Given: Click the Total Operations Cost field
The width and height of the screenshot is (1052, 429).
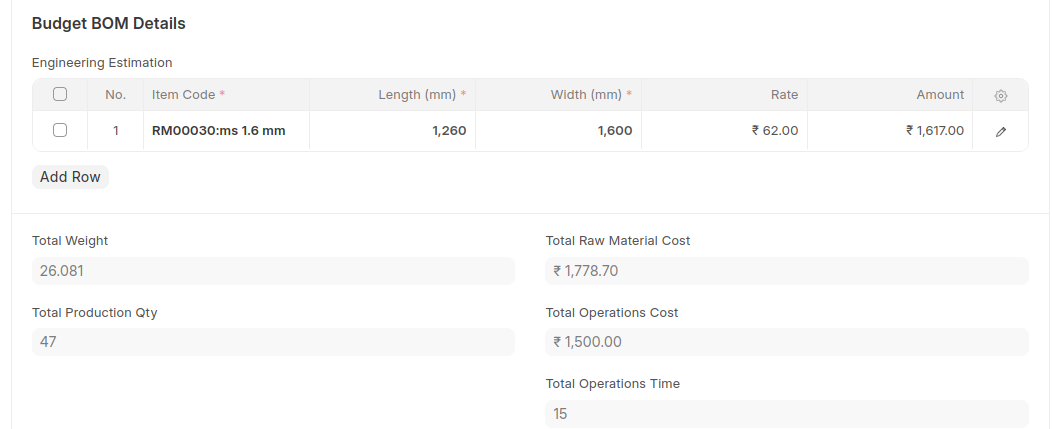Looking at the screenshot, I should pos(787,342).
